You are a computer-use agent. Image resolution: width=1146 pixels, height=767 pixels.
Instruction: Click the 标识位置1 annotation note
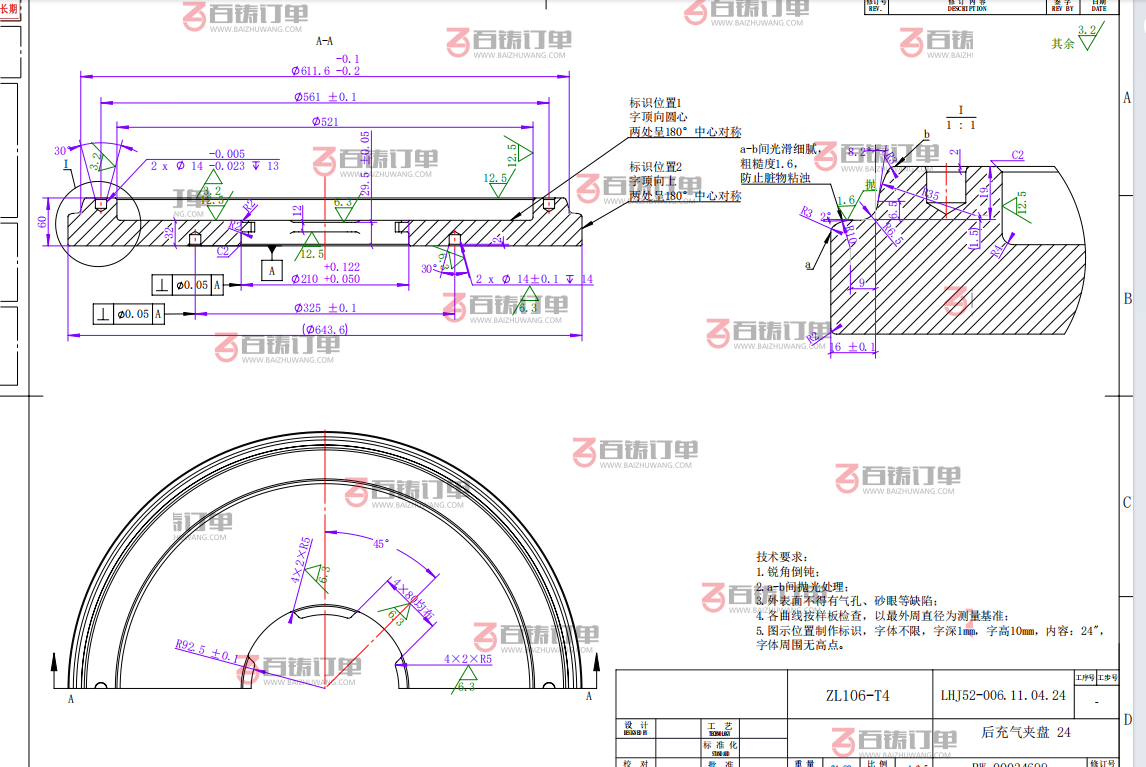tap(655, 103)
